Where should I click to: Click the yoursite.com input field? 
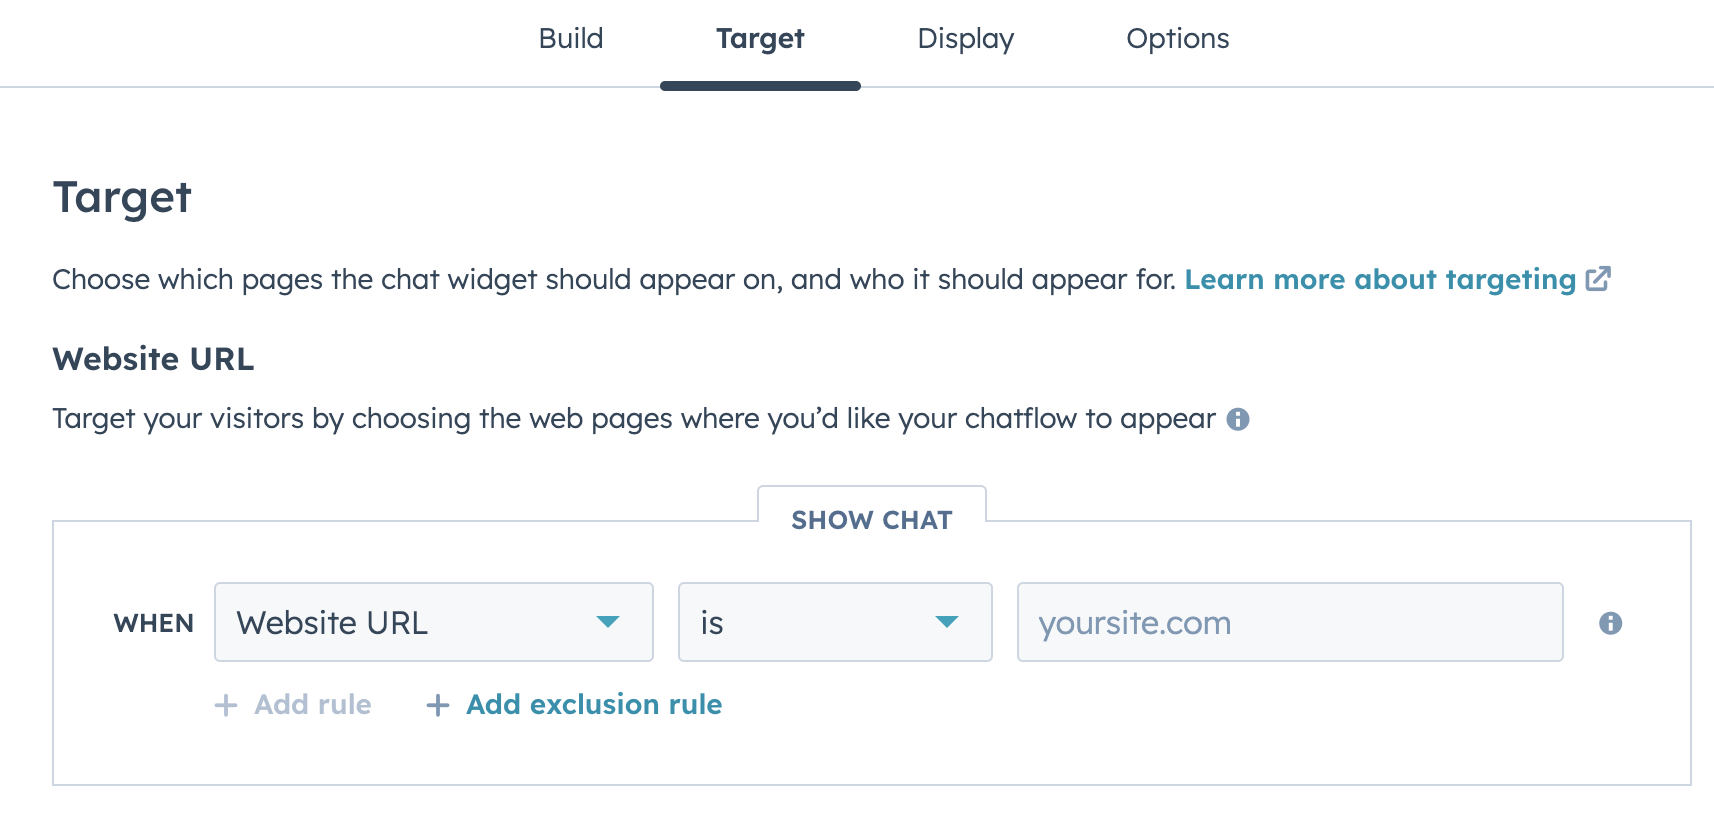coord(1290,622)
